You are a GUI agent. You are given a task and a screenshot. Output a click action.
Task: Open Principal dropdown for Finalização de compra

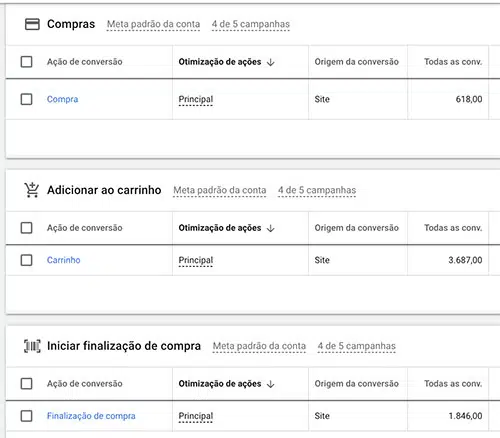(x=196, y=416)
